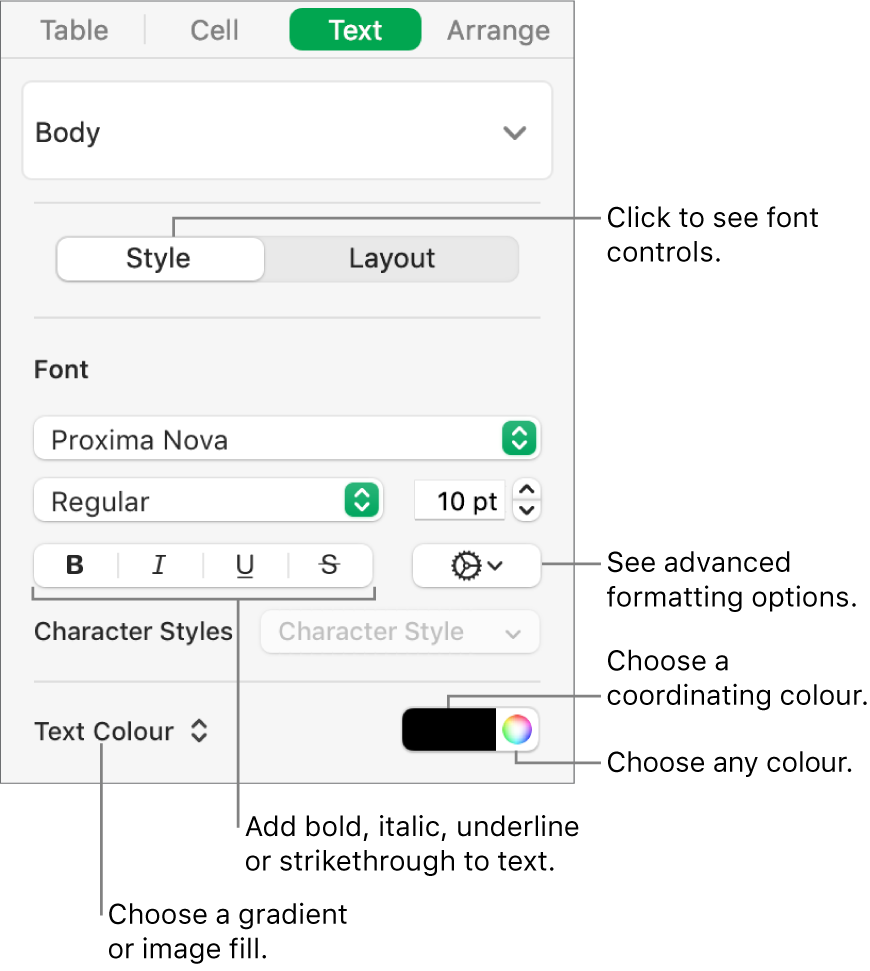Open the Character Style popup menu

coord(399,631)
